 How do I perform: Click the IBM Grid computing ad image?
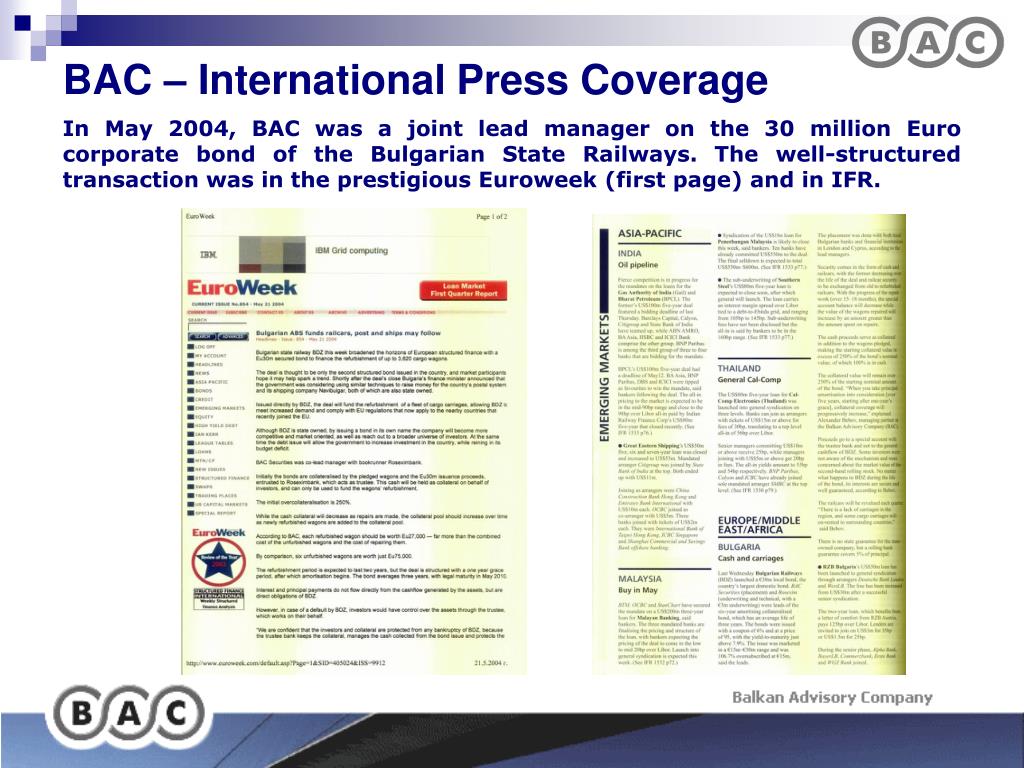272,255
